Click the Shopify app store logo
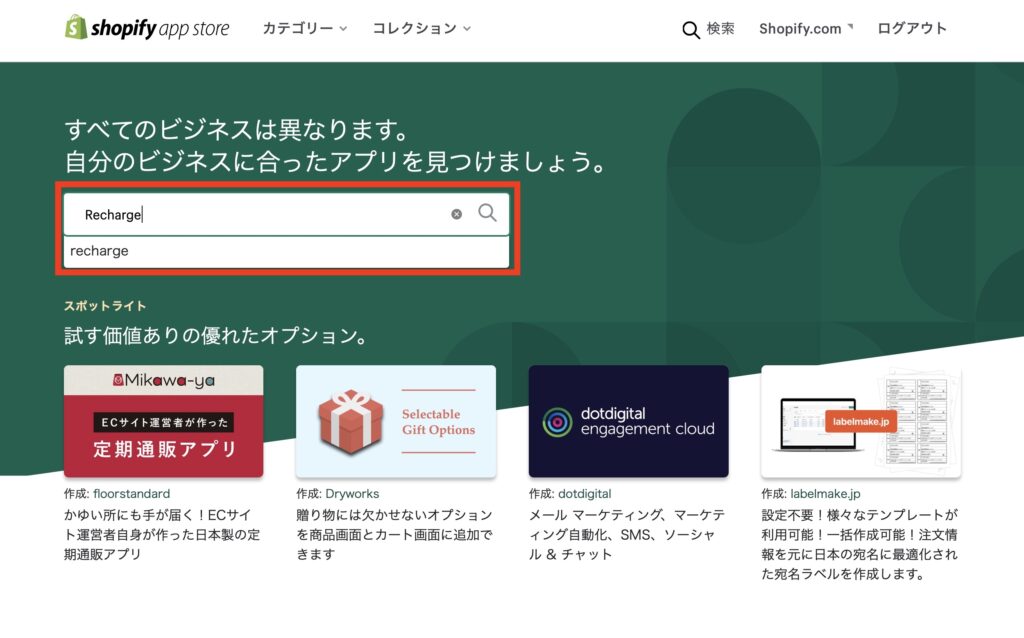 pyautogui.click(x=147, y=28)
